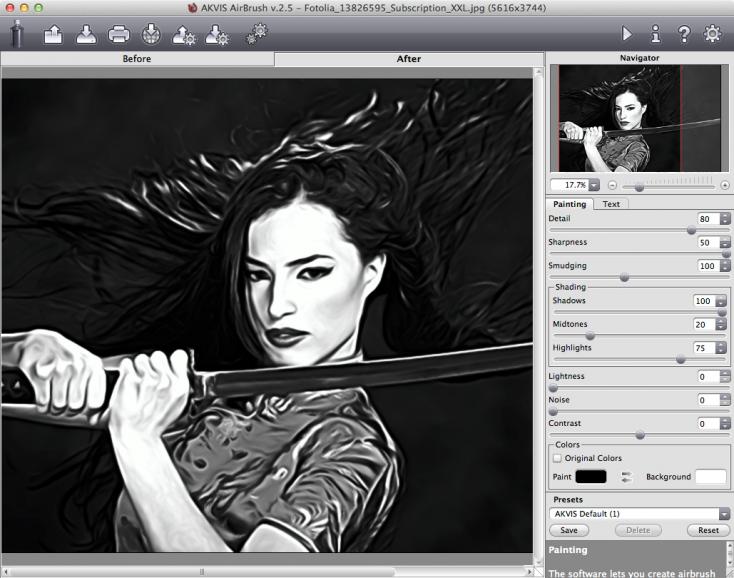Select the Text settings tab
This screenshot has height=578, width=734.
tap(611, 204)
